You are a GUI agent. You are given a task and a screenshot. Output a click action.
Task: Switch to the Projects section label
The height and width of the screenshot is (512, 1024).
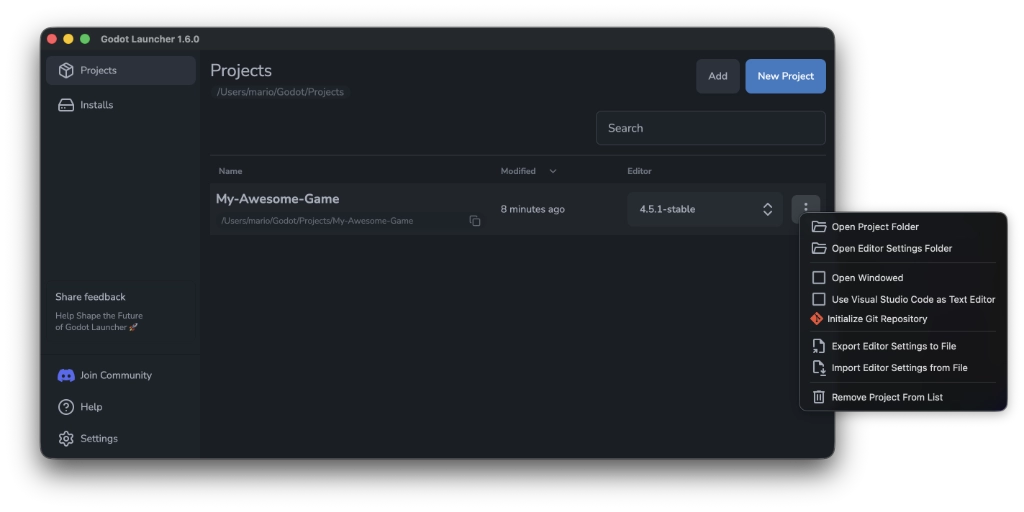(99, 71)
